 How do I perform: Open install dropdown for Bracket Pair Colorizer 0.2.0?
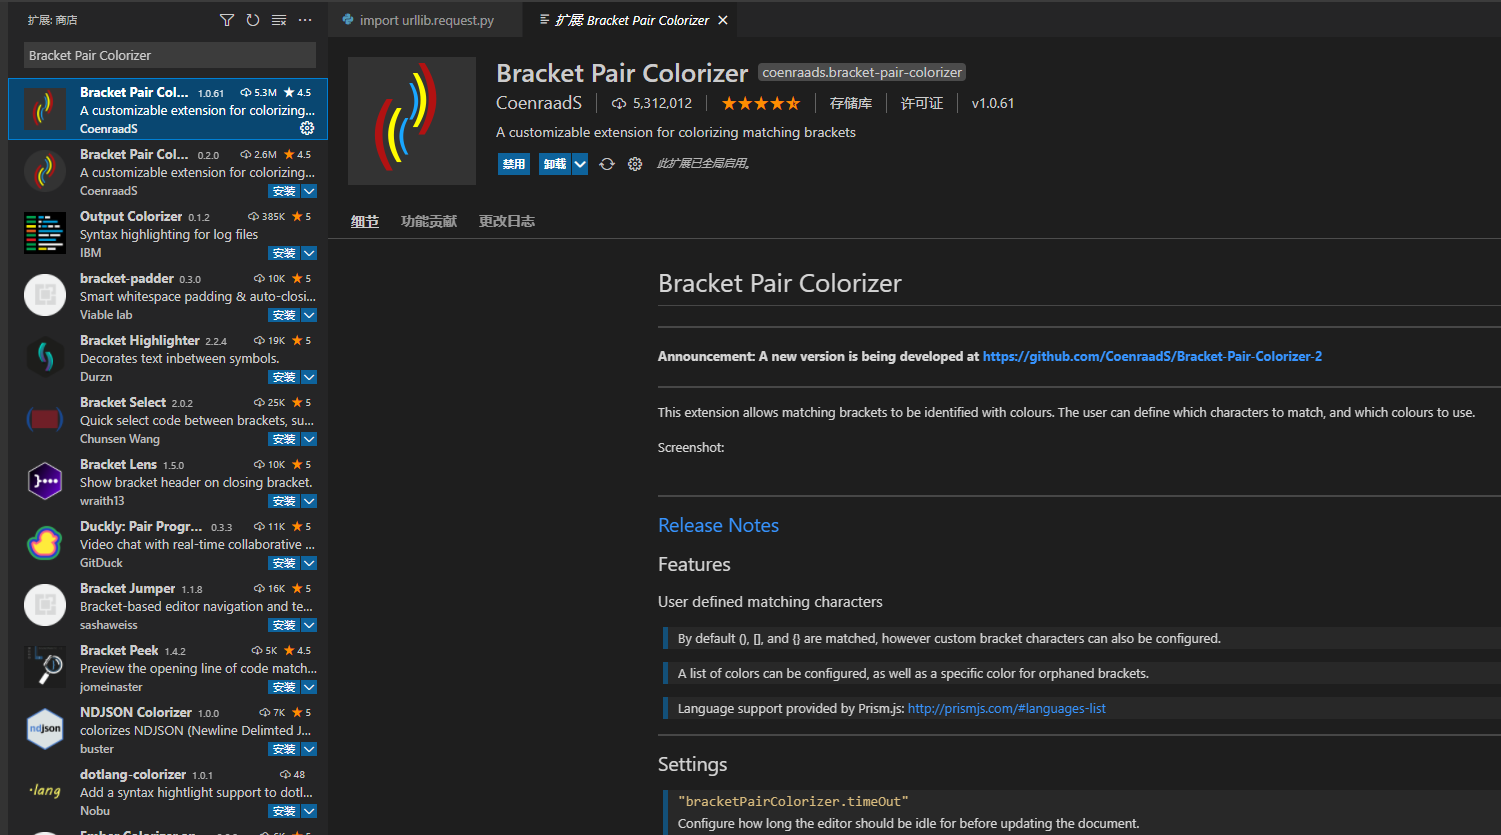click(309, 191)
